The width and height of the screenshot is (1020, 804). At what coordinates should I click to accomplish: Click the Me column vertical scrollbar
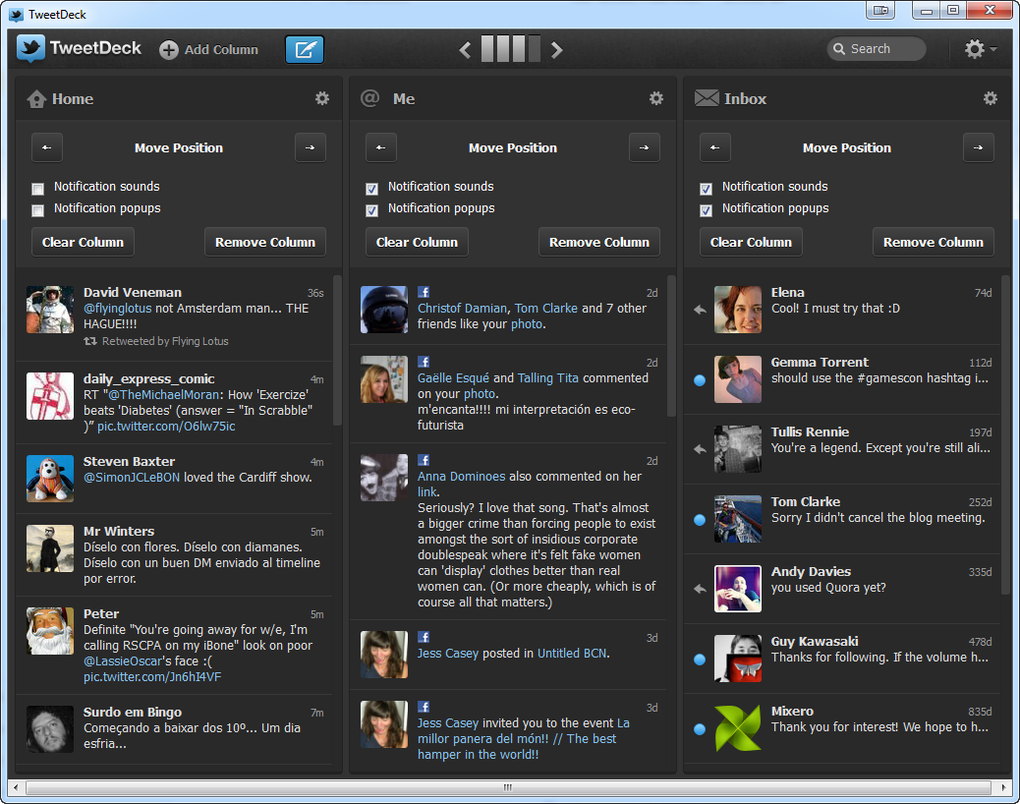[x=671, y=346]
